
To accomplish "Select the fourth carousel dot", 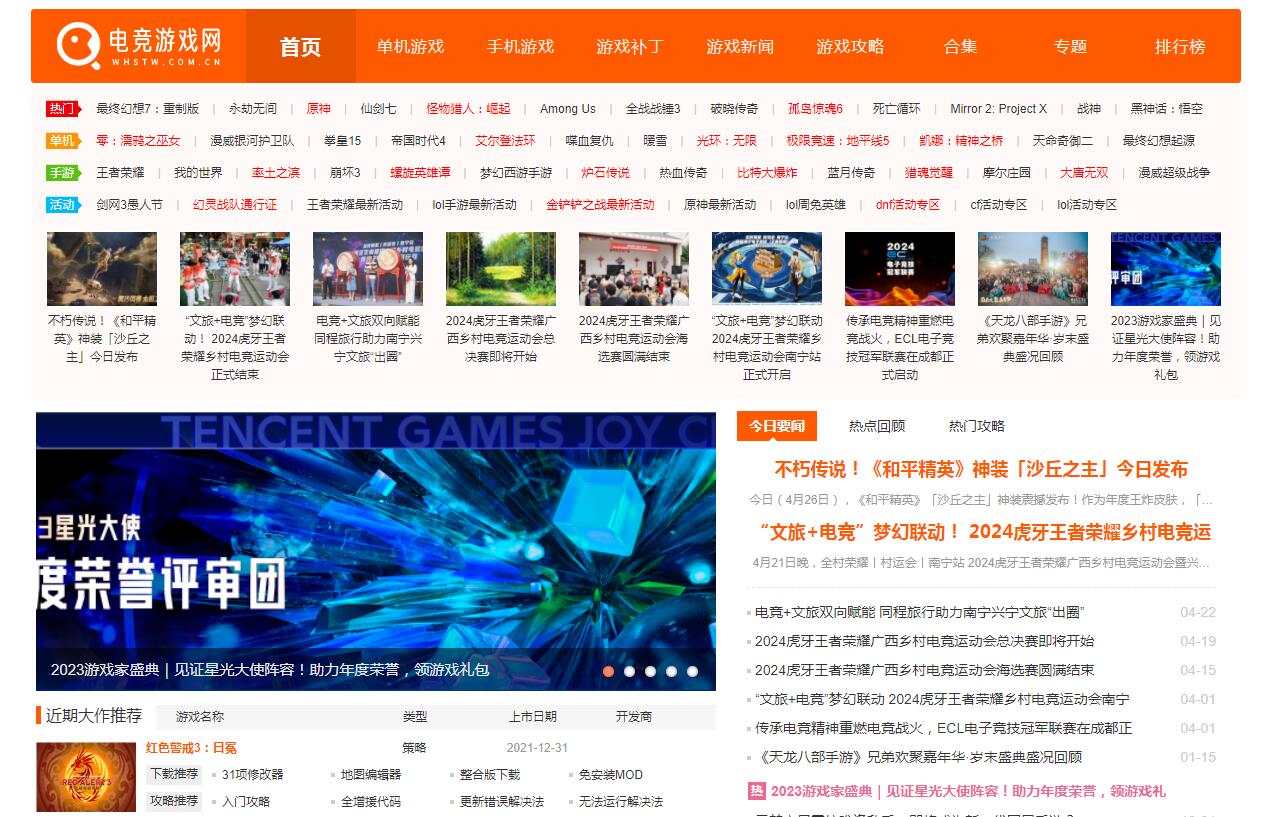I will (671, 671).
